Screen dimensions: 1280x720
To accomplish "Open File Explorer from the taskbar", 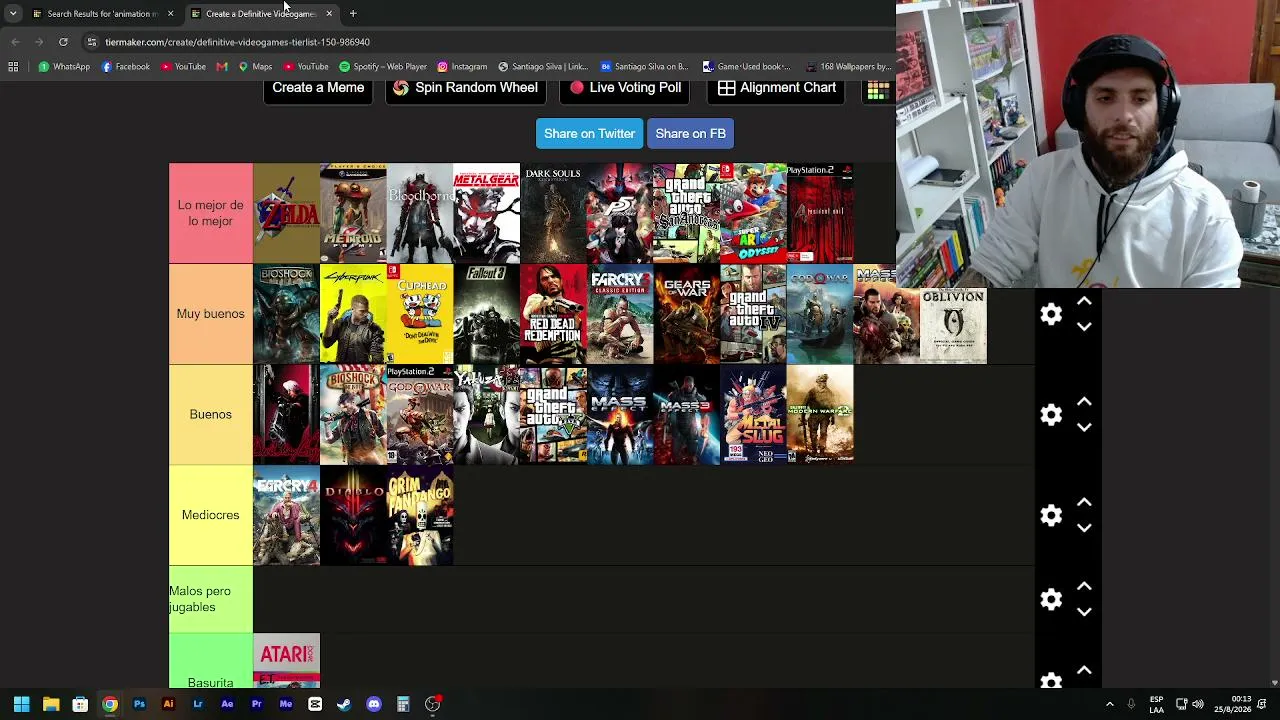I will (51, 704).
